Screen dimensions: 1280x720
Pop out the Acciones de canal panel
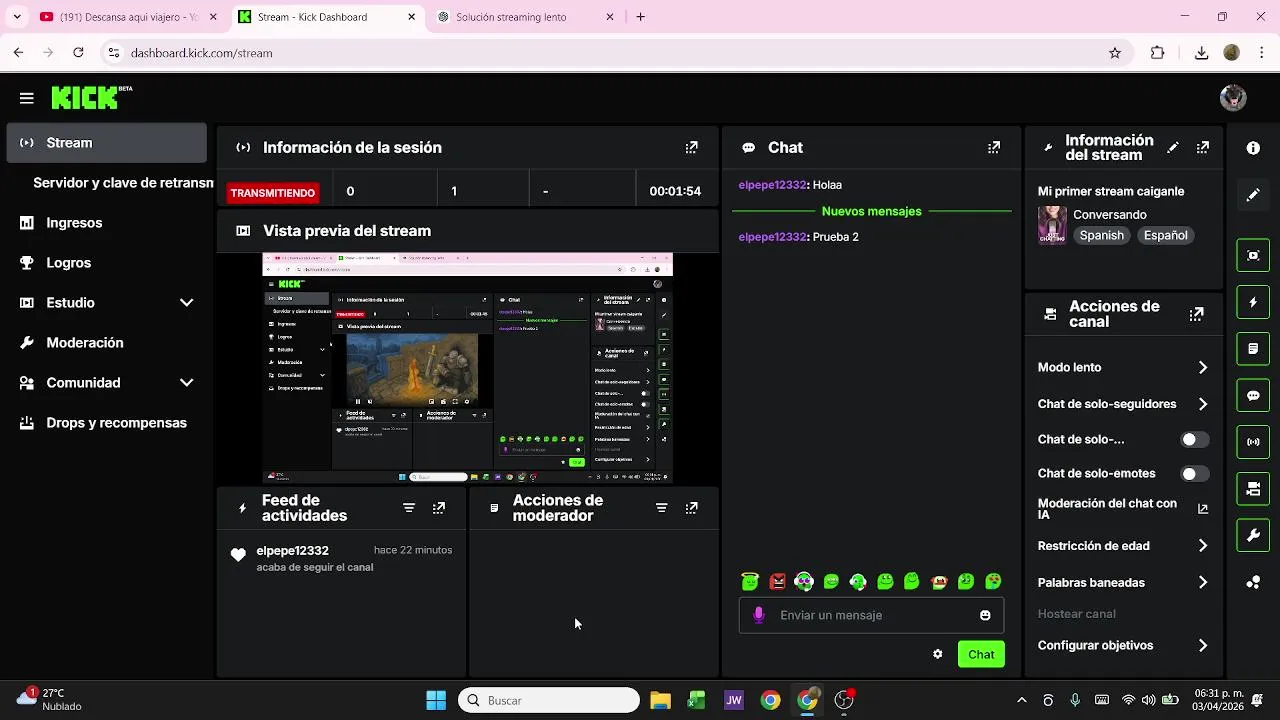(1196, 314)
